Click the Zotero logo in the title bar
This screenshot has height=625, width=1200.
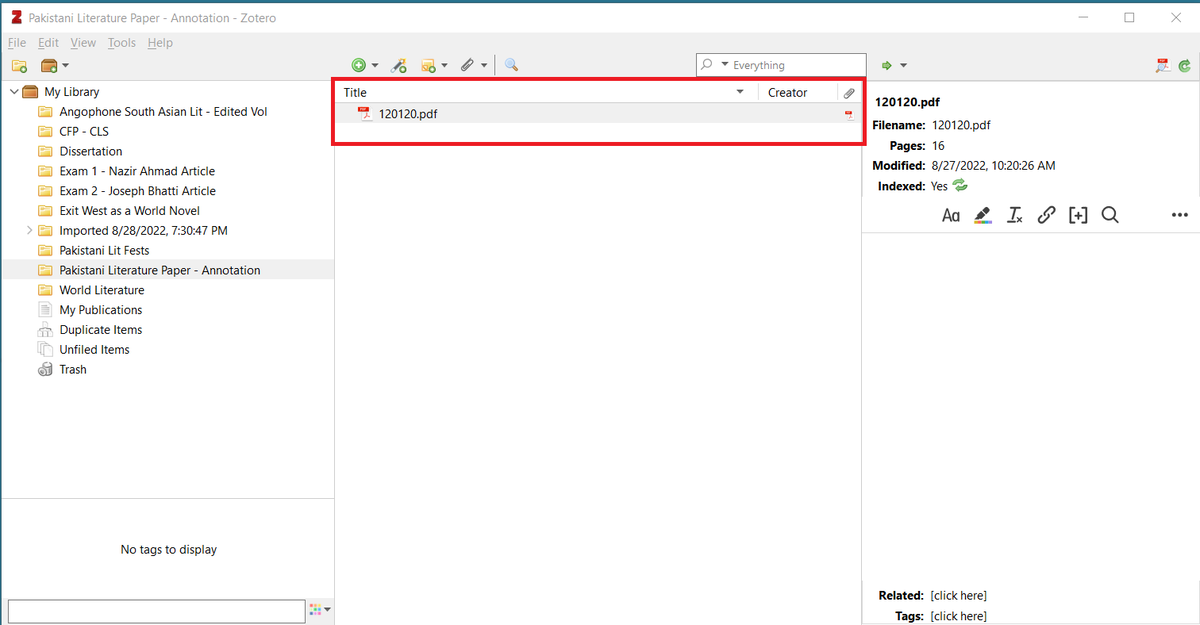click(17, 18)
